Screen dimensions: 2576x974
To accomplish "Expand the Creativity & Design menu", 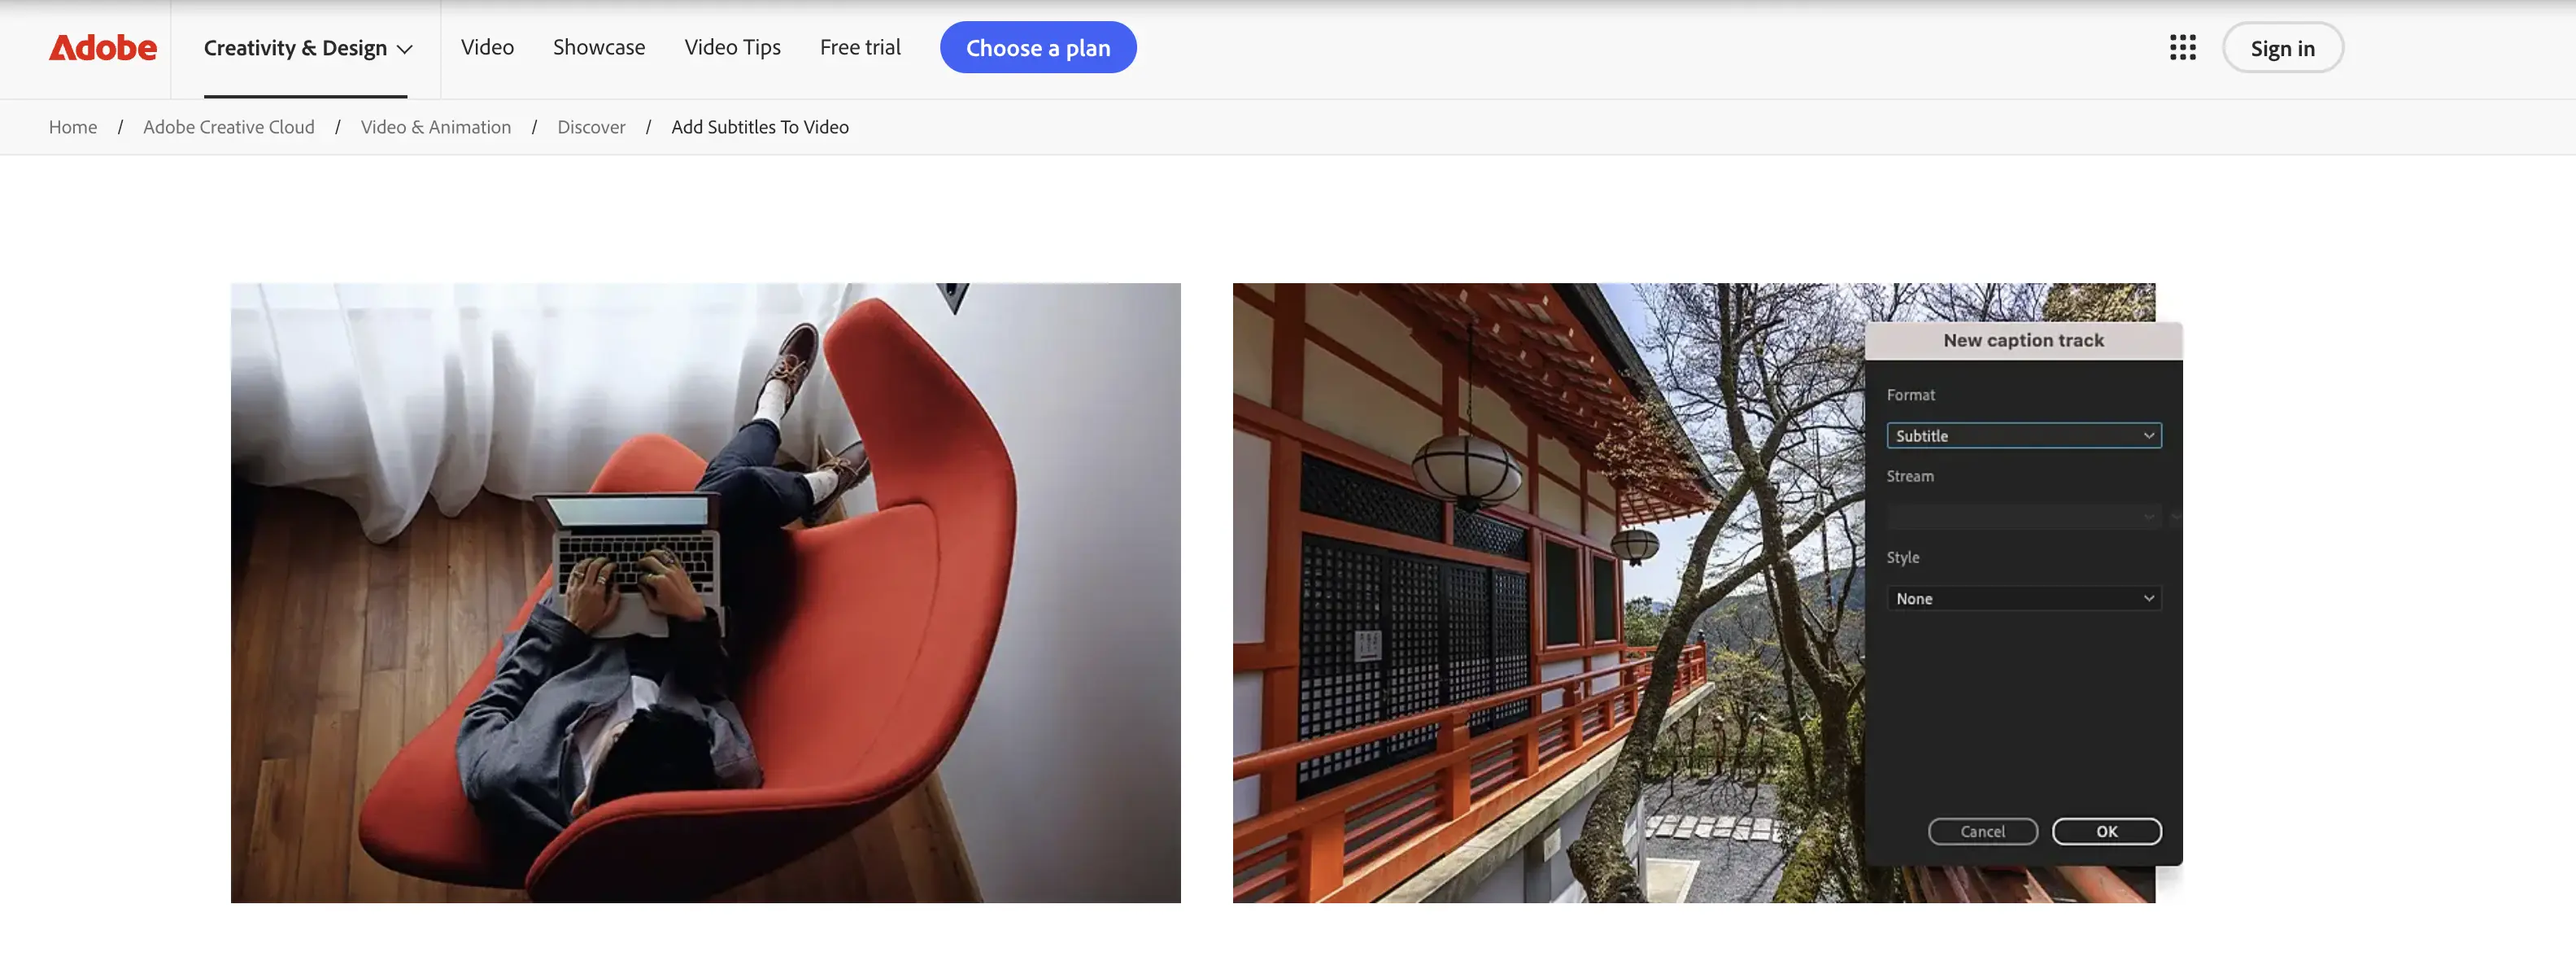I will (x=307, y=48).
